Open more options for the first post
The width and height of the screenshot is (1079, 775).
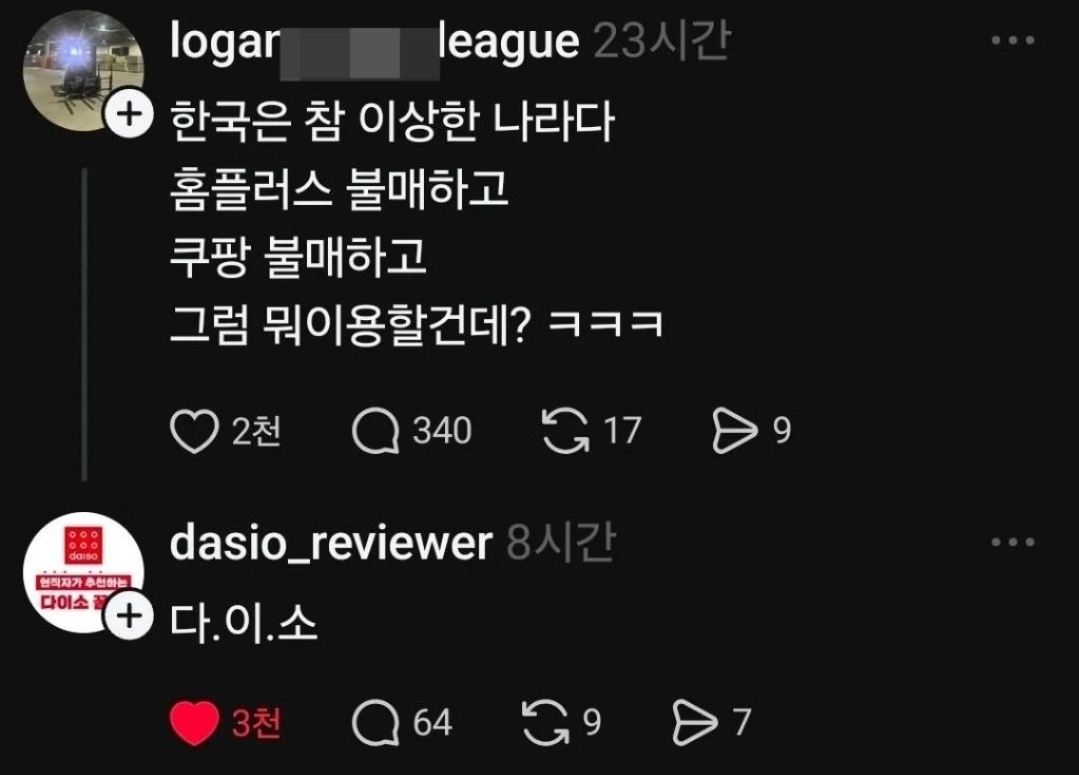pyautogui.click(x=1013, y=41)
